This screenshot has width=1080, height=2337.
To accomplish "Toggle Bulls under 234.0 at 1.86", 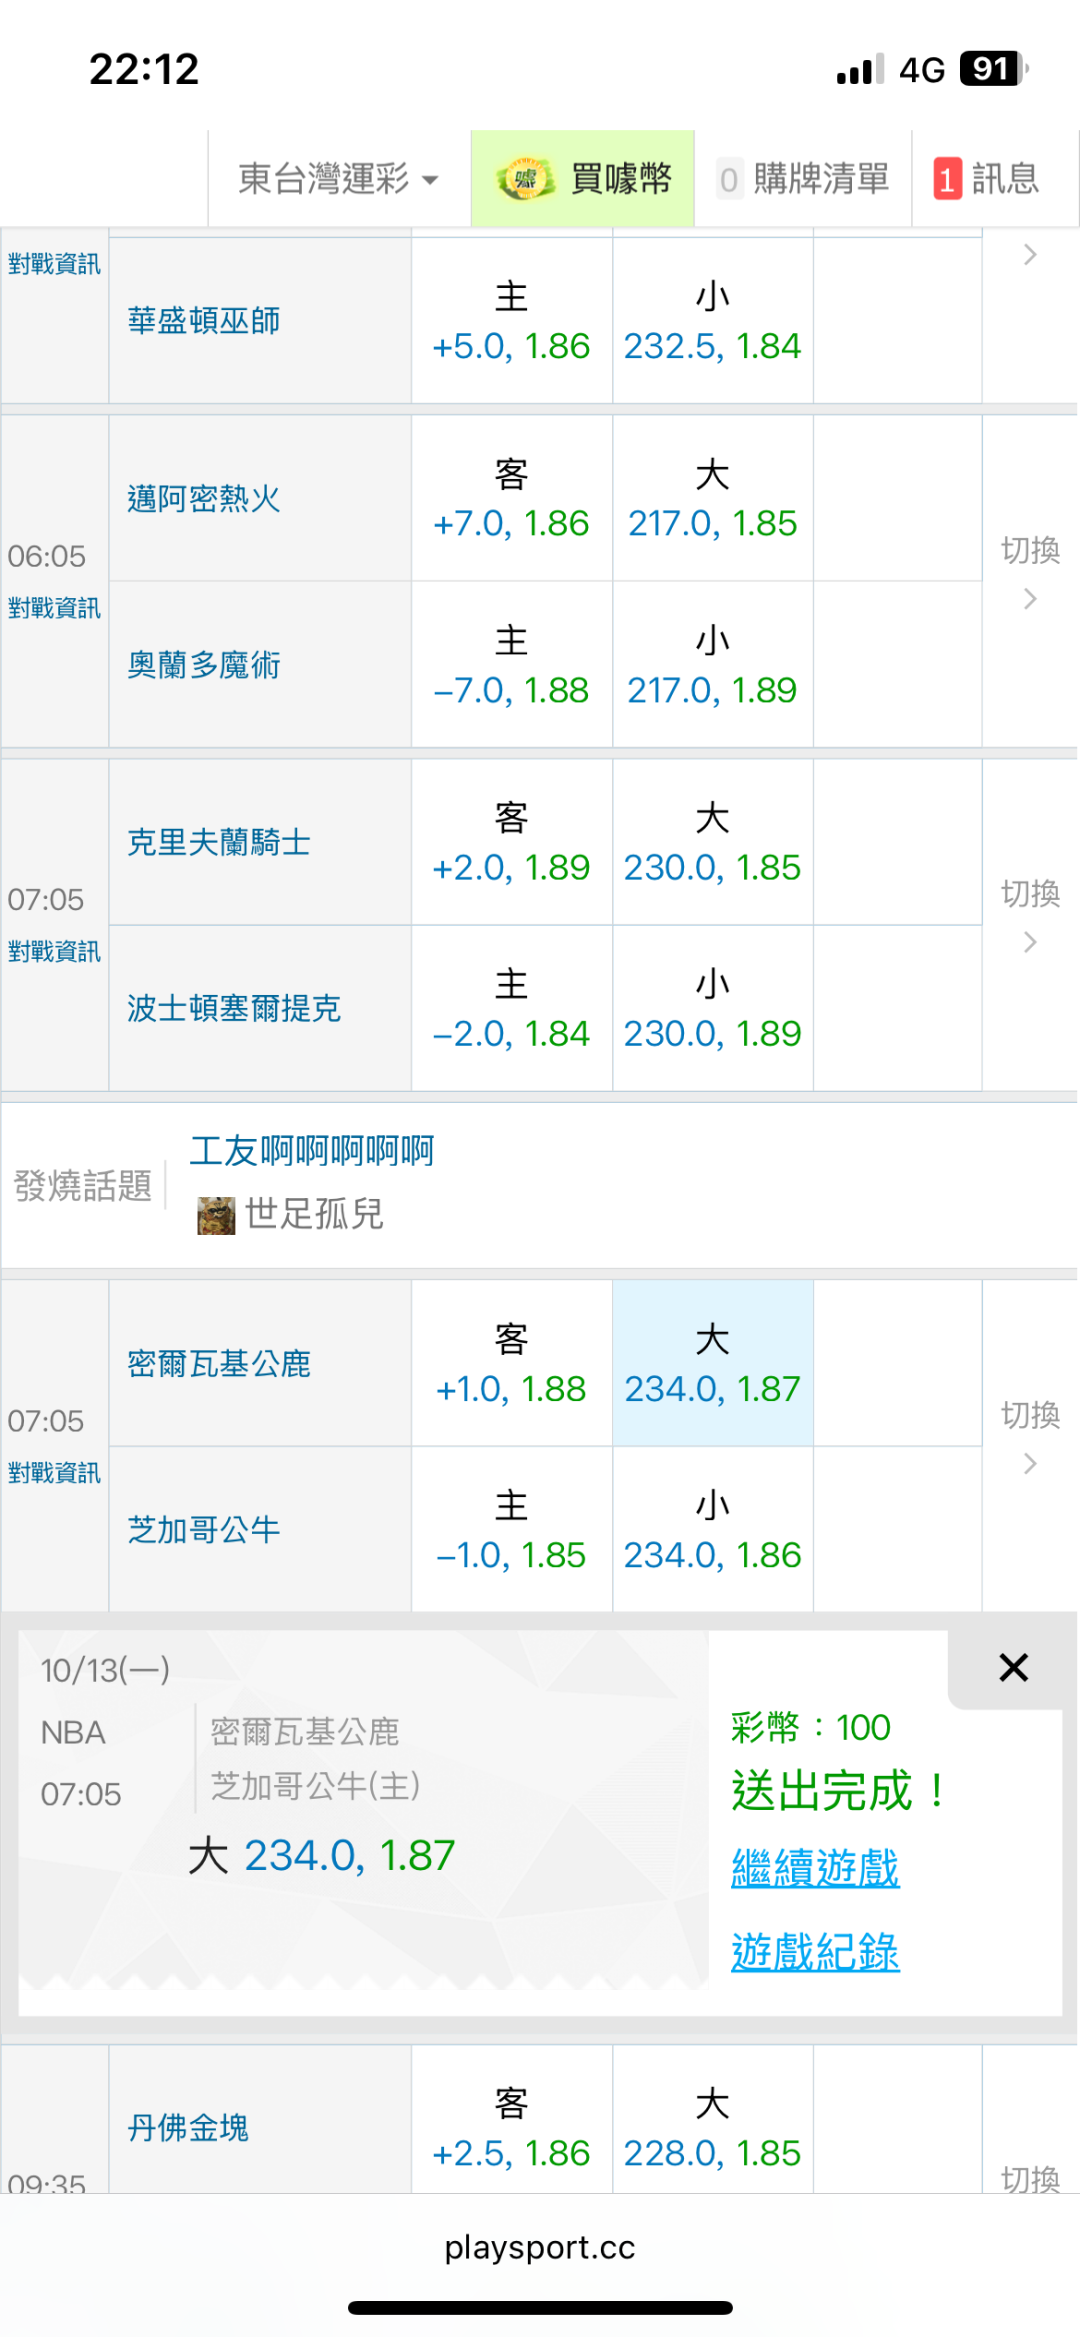I will tap(712, 1530).
